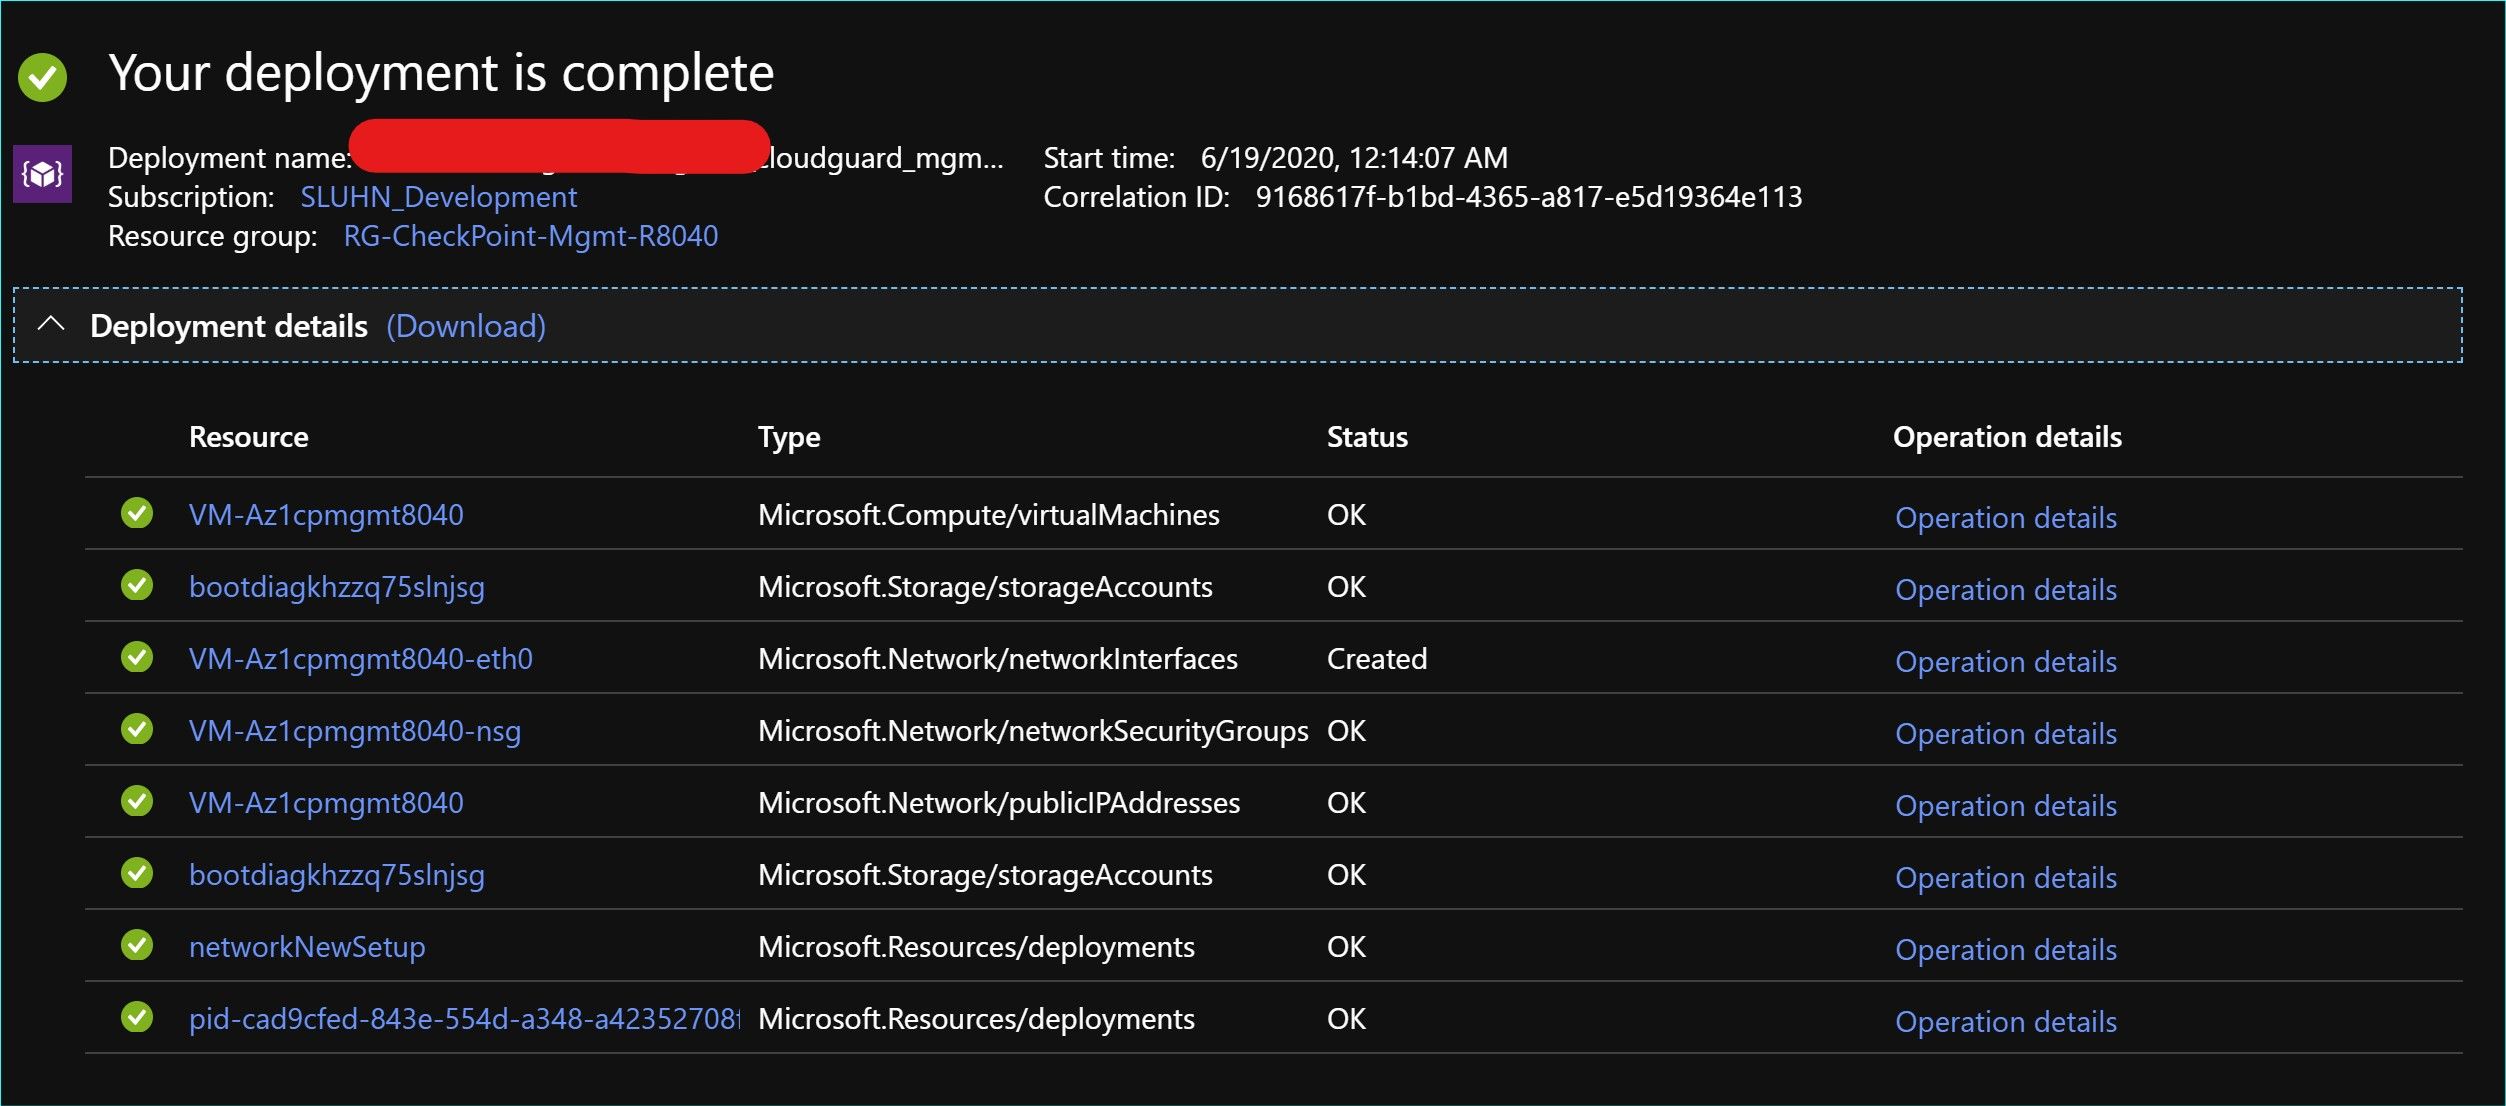View operation details for networkSecurityGroups row
This screenshot has width=2506, height=1106.
(x=2006, y=734)
